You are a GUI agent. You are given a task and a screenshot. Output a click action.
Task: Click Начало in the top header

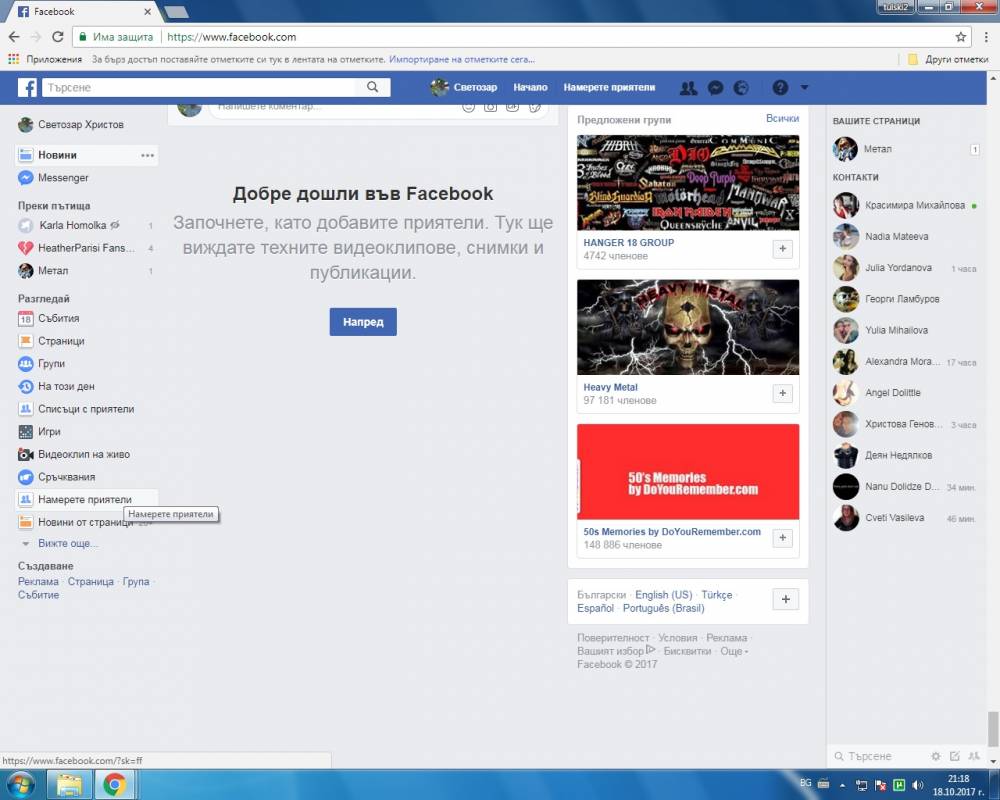coord(530,87)
